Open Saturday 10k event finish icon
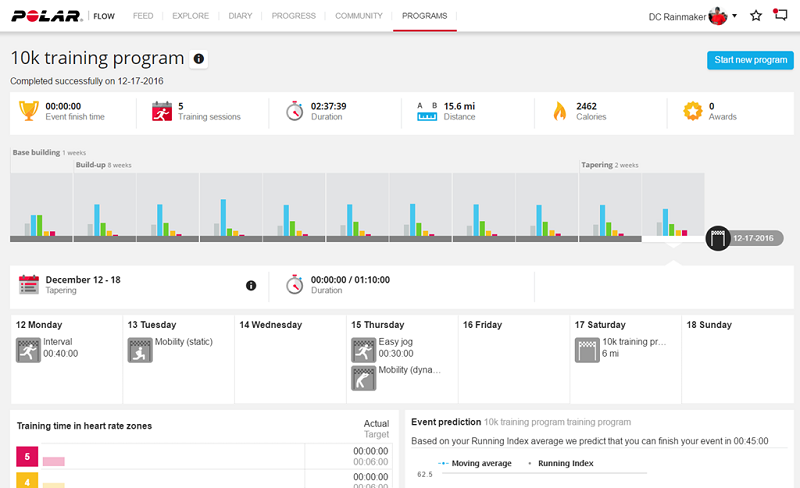 tap(587, 350)
